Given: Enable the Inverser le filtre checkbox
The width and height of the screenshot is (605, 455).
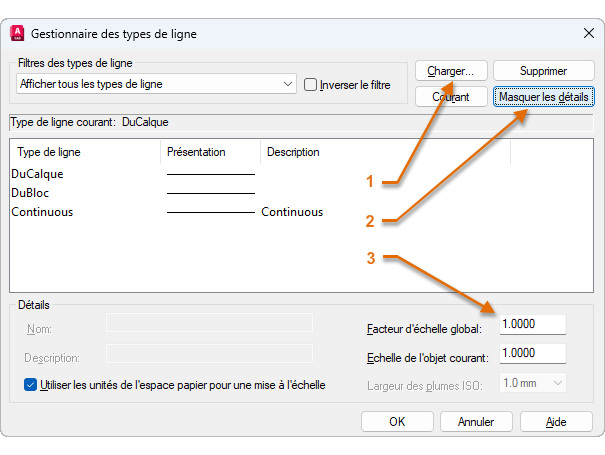Looking at the screenshot, I should pos(311,85).
